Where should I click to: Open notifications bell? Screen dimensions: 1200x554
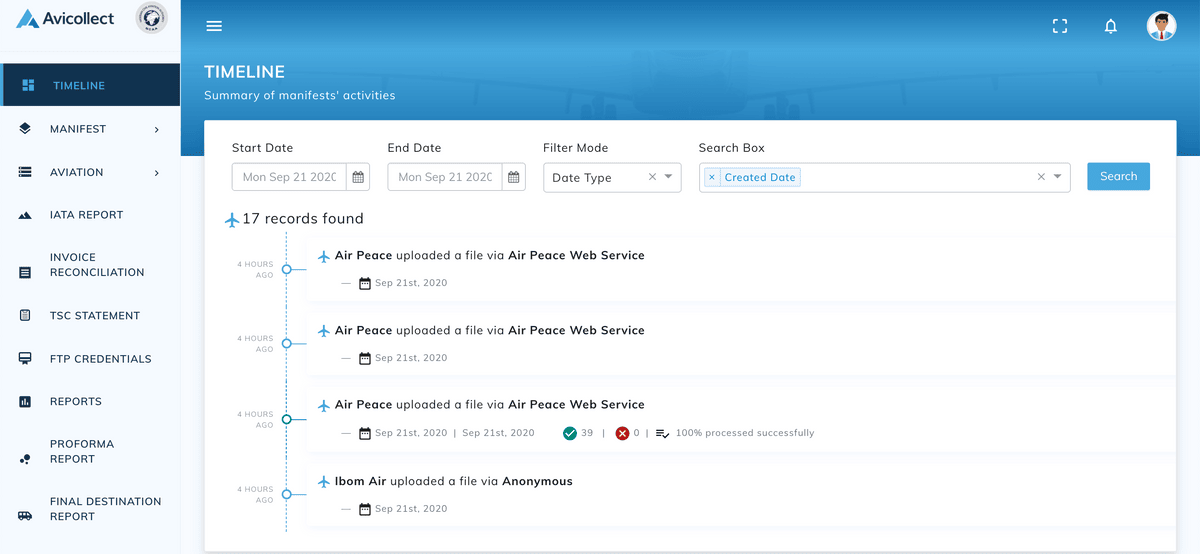1110,26
